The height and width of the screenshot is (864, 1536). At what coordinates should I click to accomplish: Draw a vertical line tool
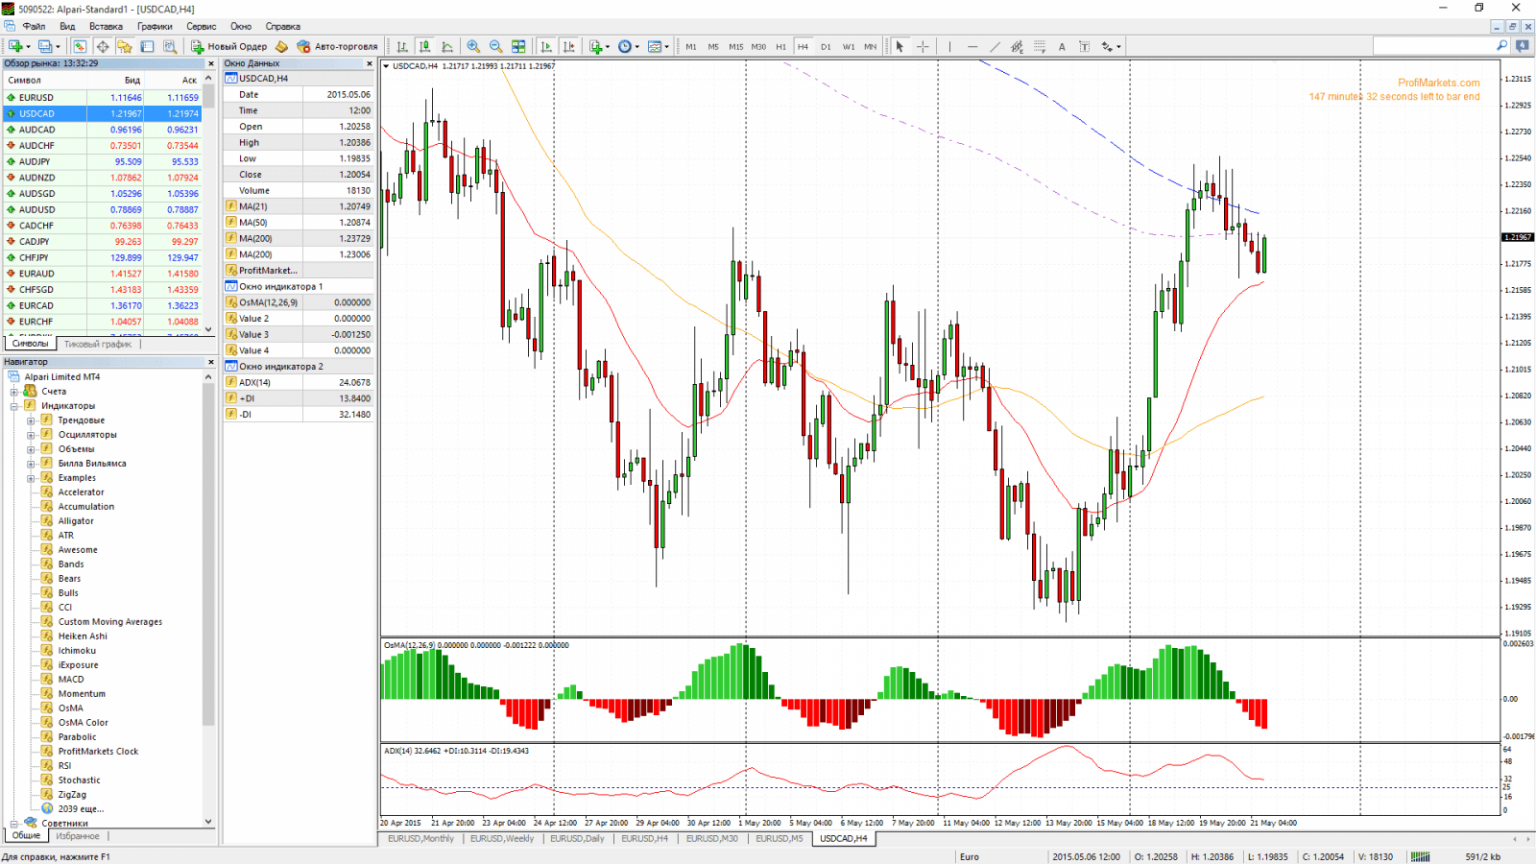pos(949,46)
